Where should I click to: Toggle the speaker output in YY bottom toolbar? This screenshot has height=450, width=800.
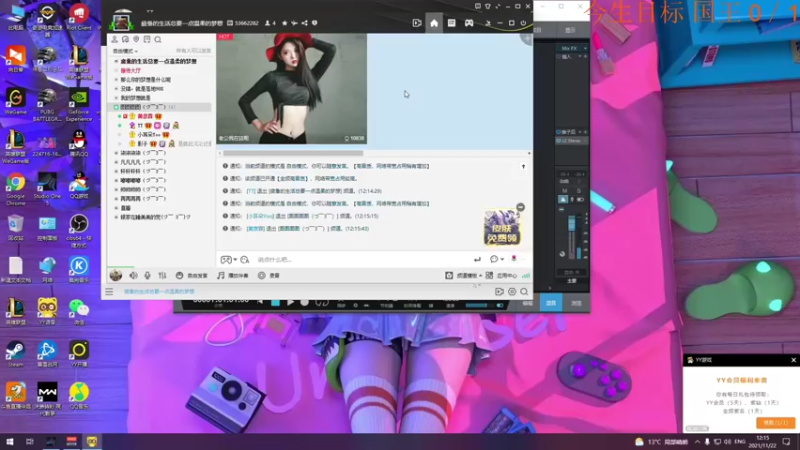click(x=133, y=276)
